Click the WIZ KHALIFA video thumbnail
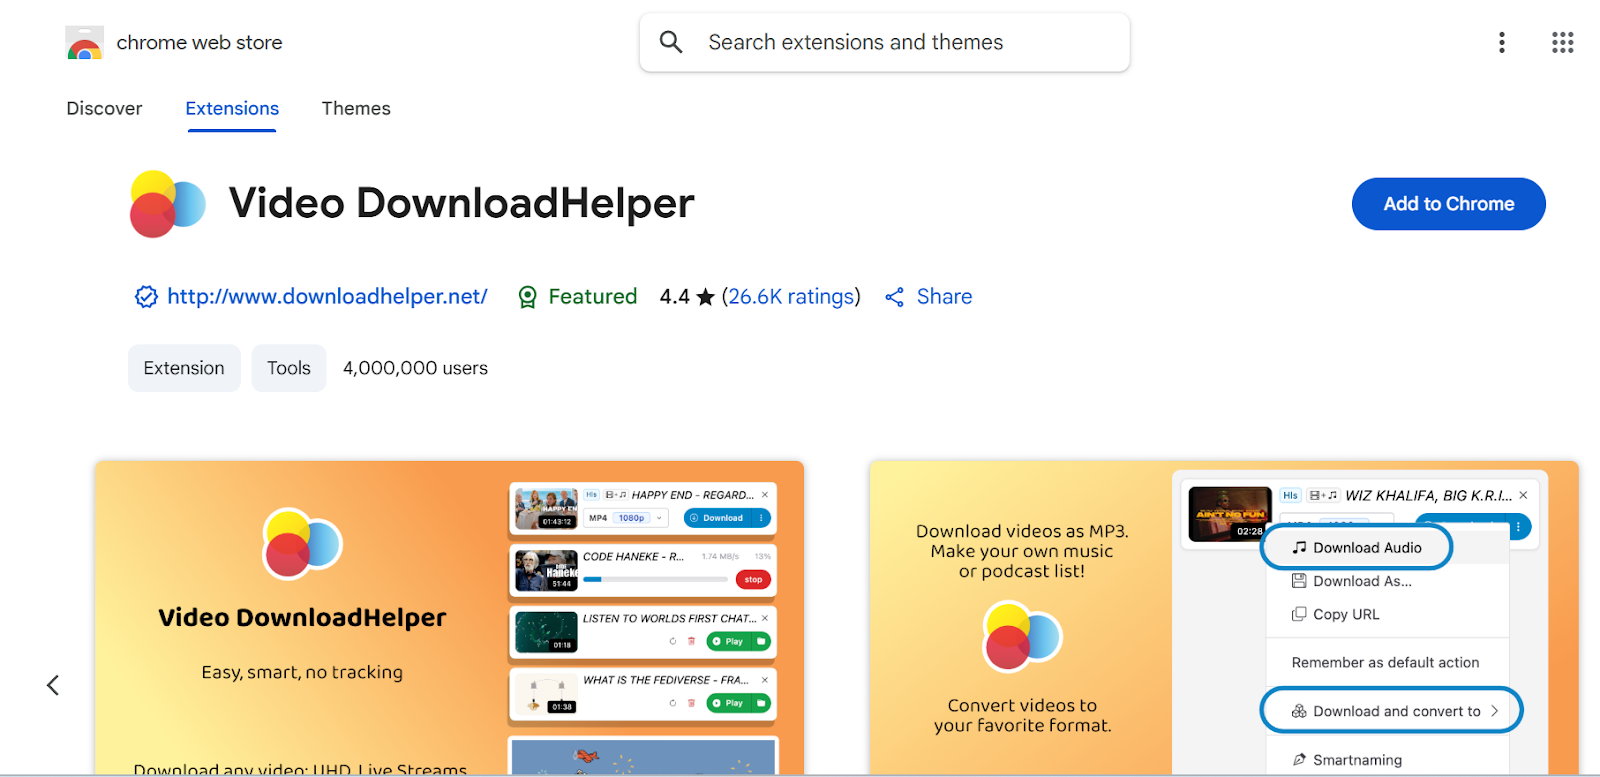 tap(1229, 514)
